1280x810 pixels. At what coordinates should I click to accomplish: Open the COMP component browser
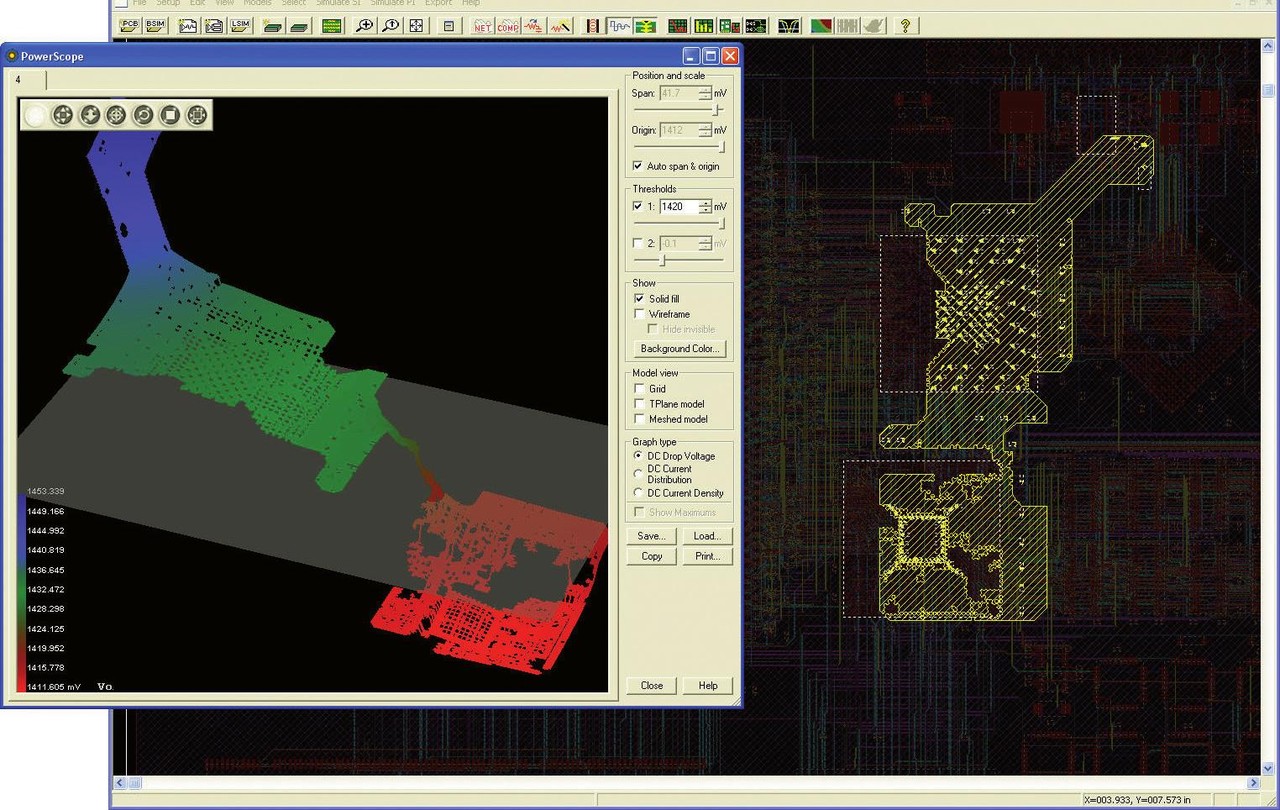508,25
